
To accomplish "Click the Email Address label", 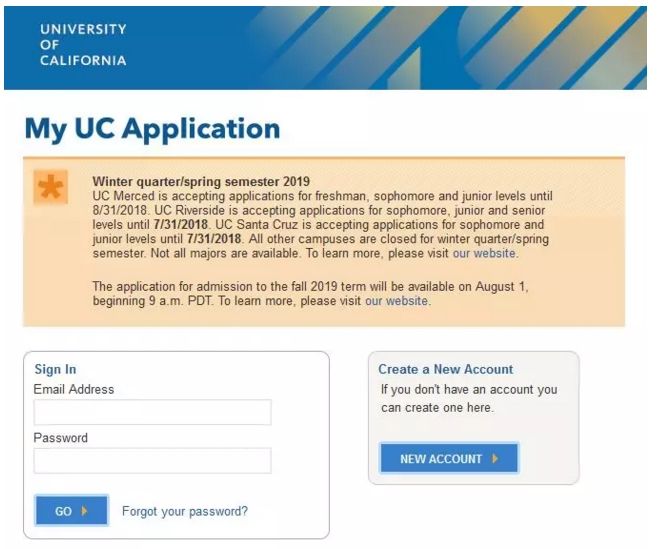I will [74, 389].
